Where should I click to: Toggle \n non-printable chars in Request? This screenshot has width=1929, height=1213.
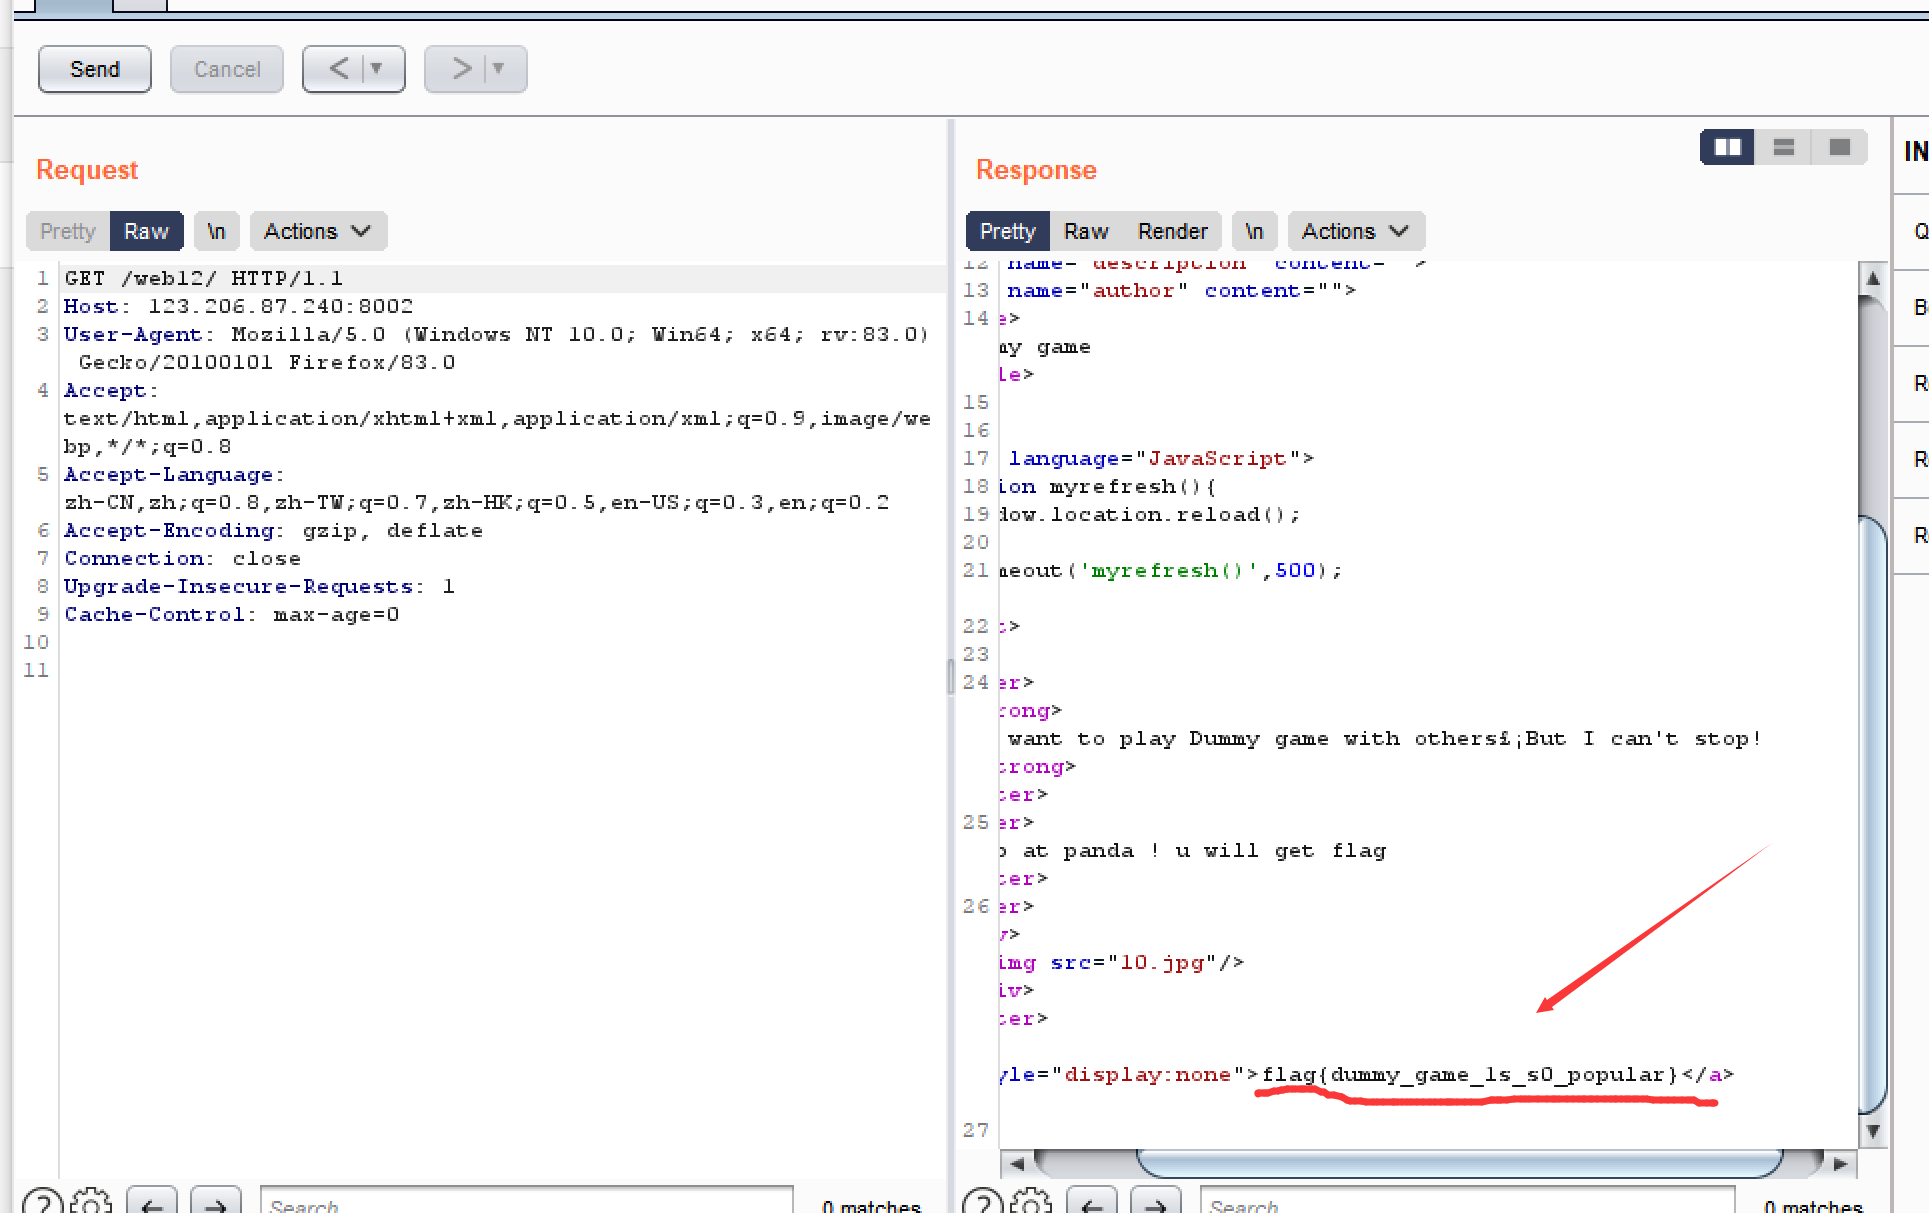tap(216, 231)
